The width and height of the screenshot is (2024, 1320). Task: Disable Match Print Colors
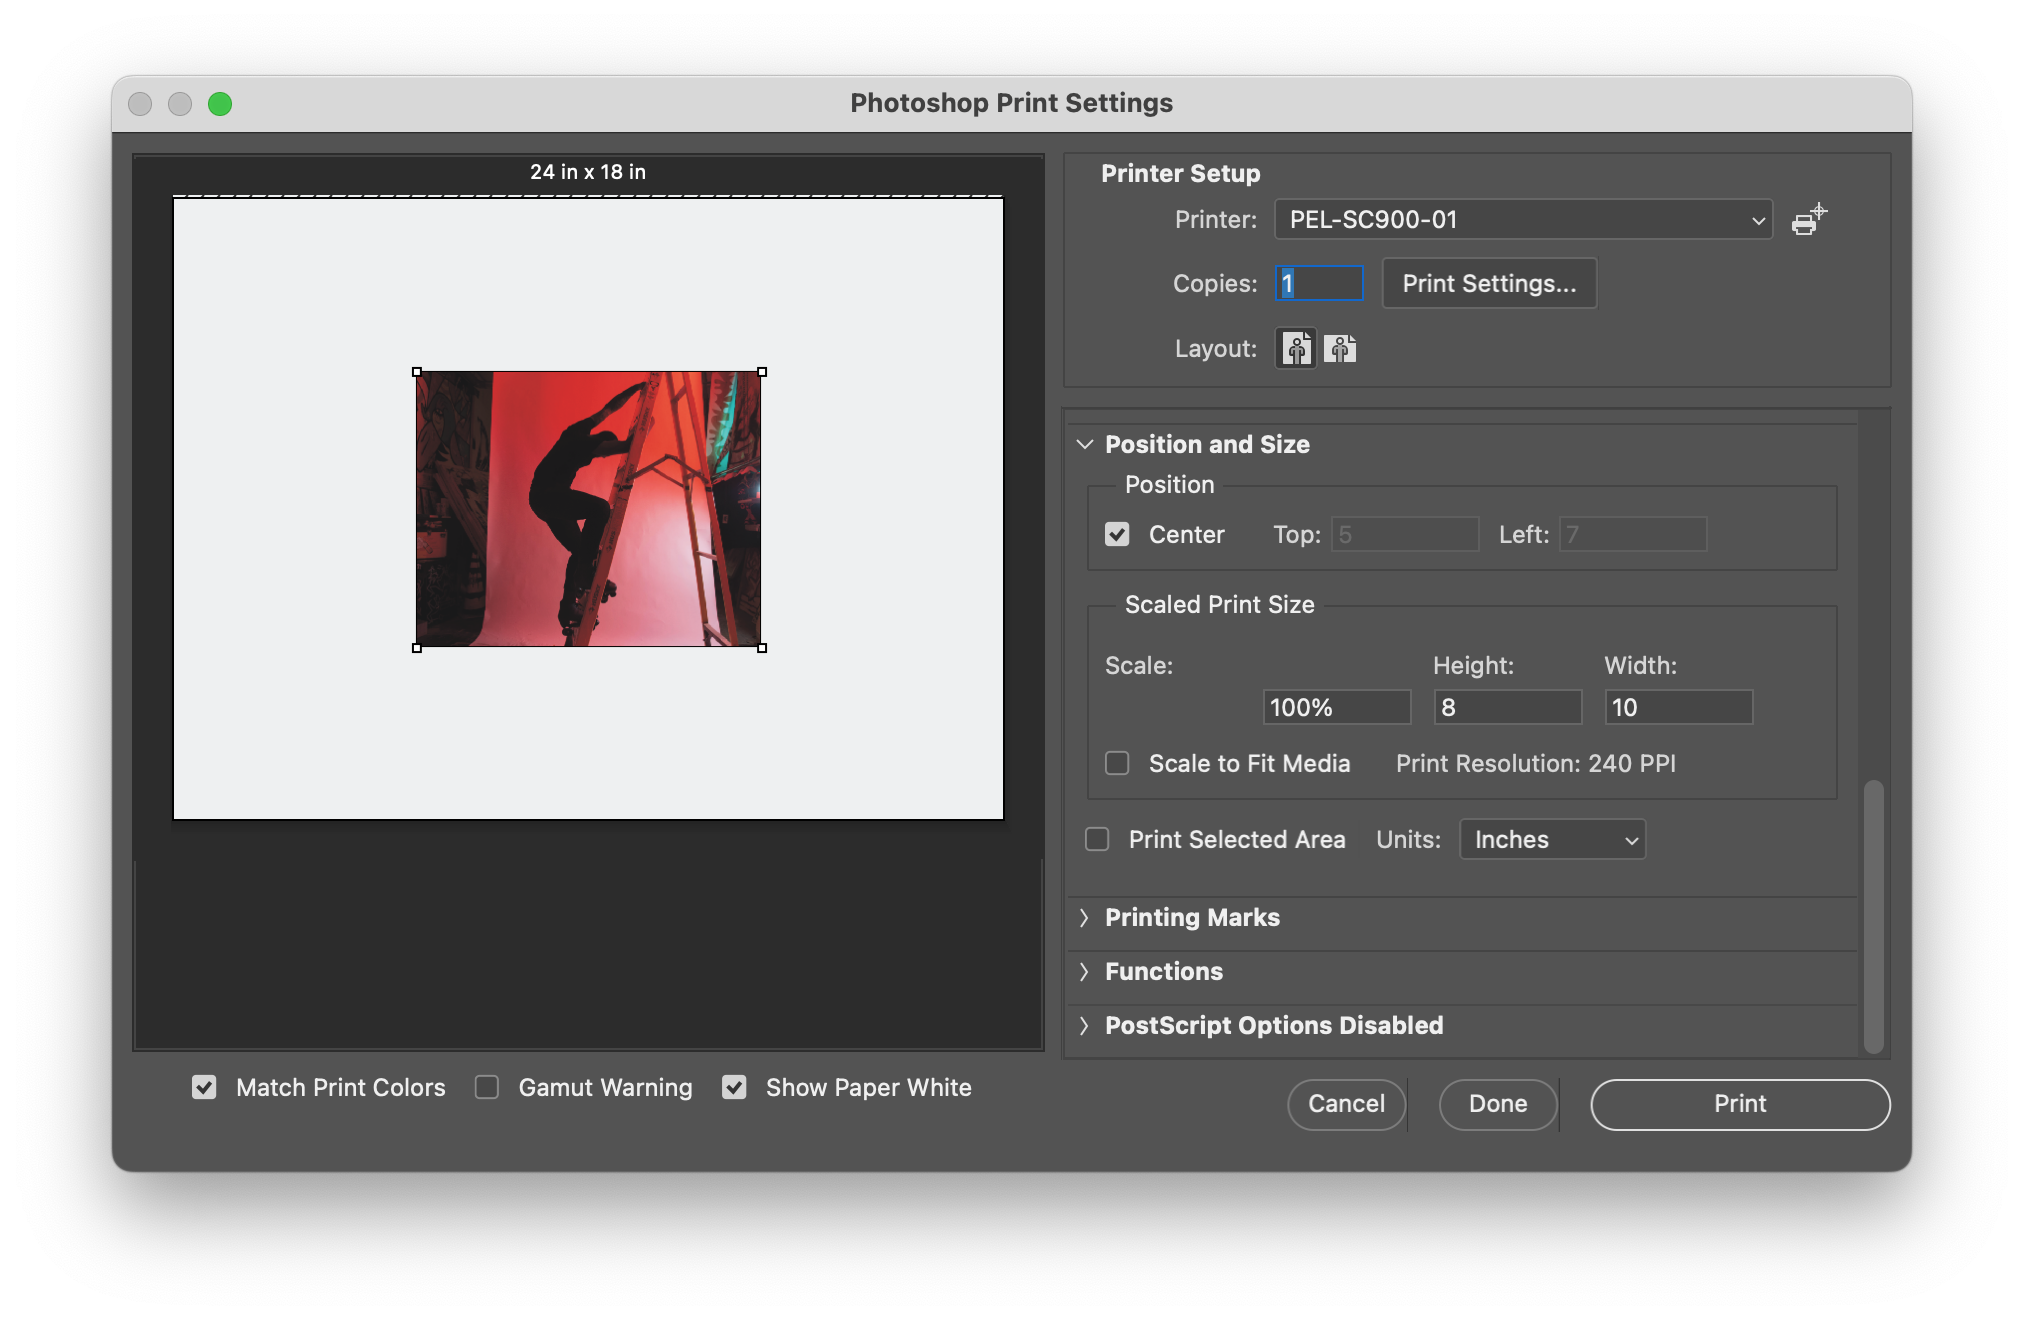click(204, 1087)
